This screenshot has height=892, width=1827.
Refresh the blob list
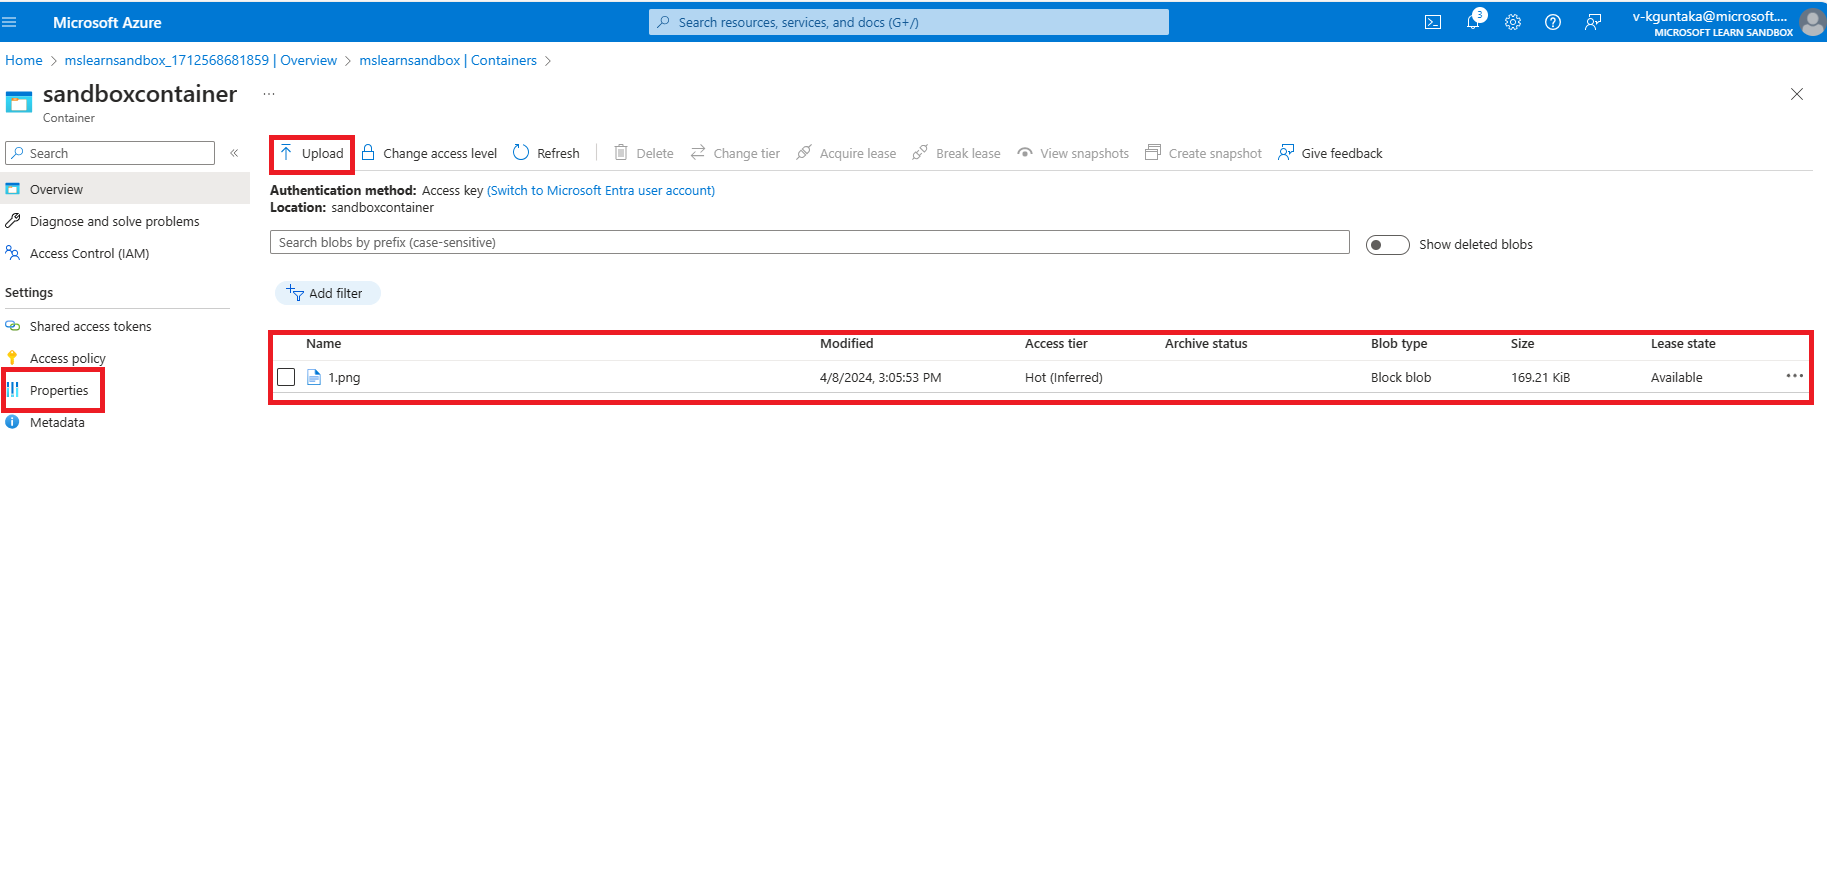[x=546, y=153]
